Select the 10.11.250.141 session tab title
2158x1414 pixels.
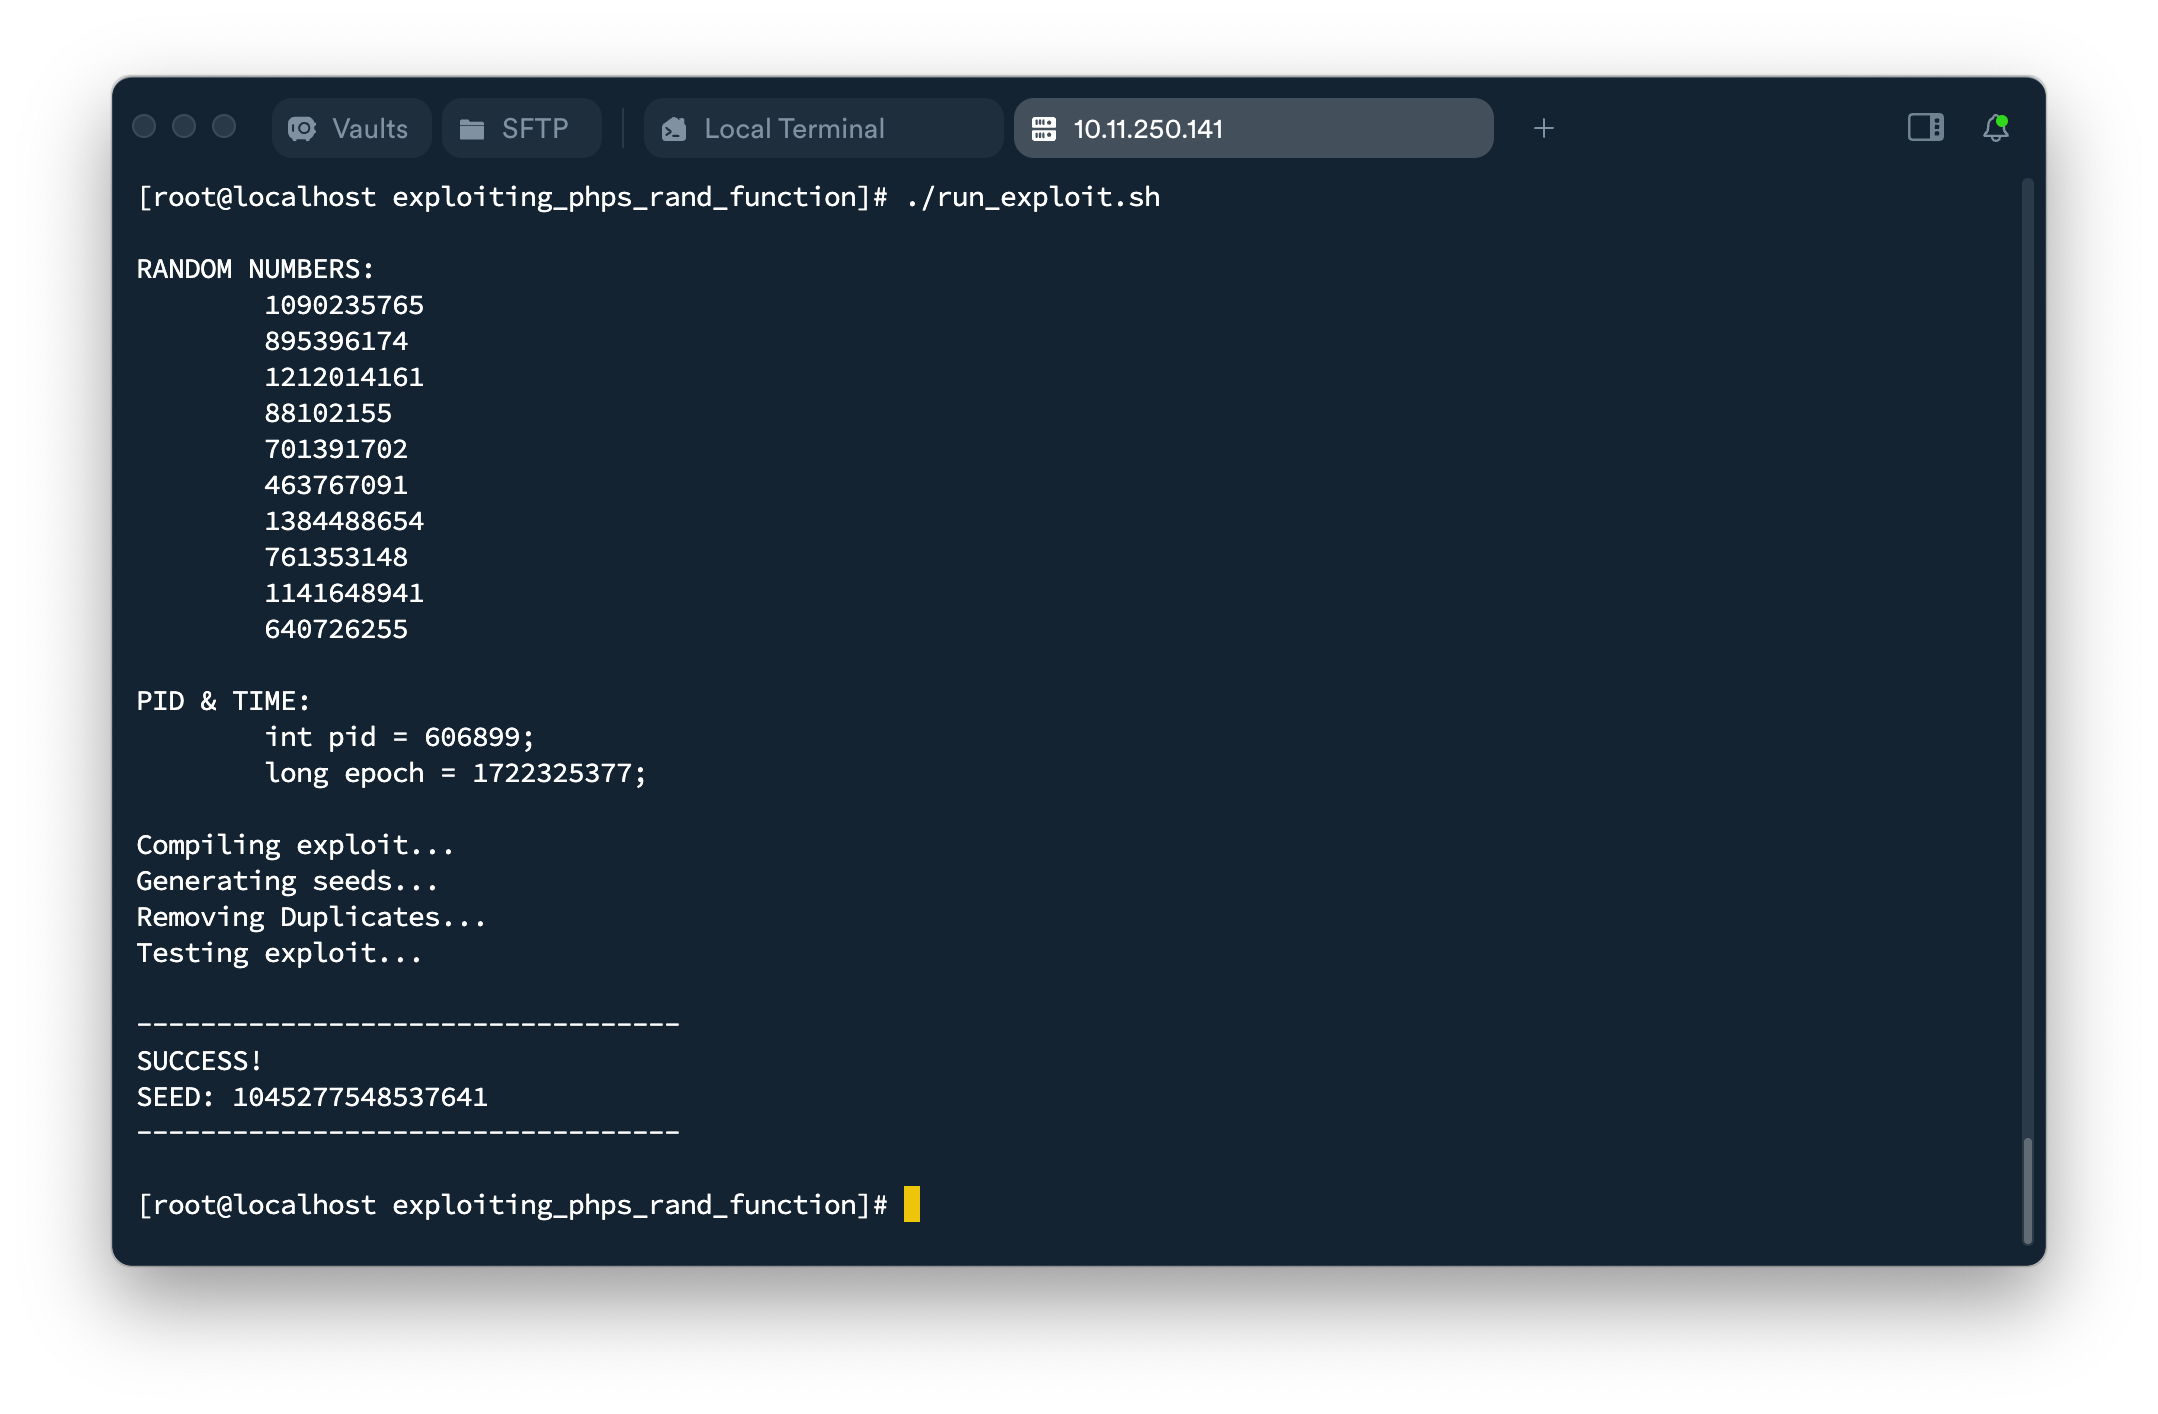click(1147, 129)
